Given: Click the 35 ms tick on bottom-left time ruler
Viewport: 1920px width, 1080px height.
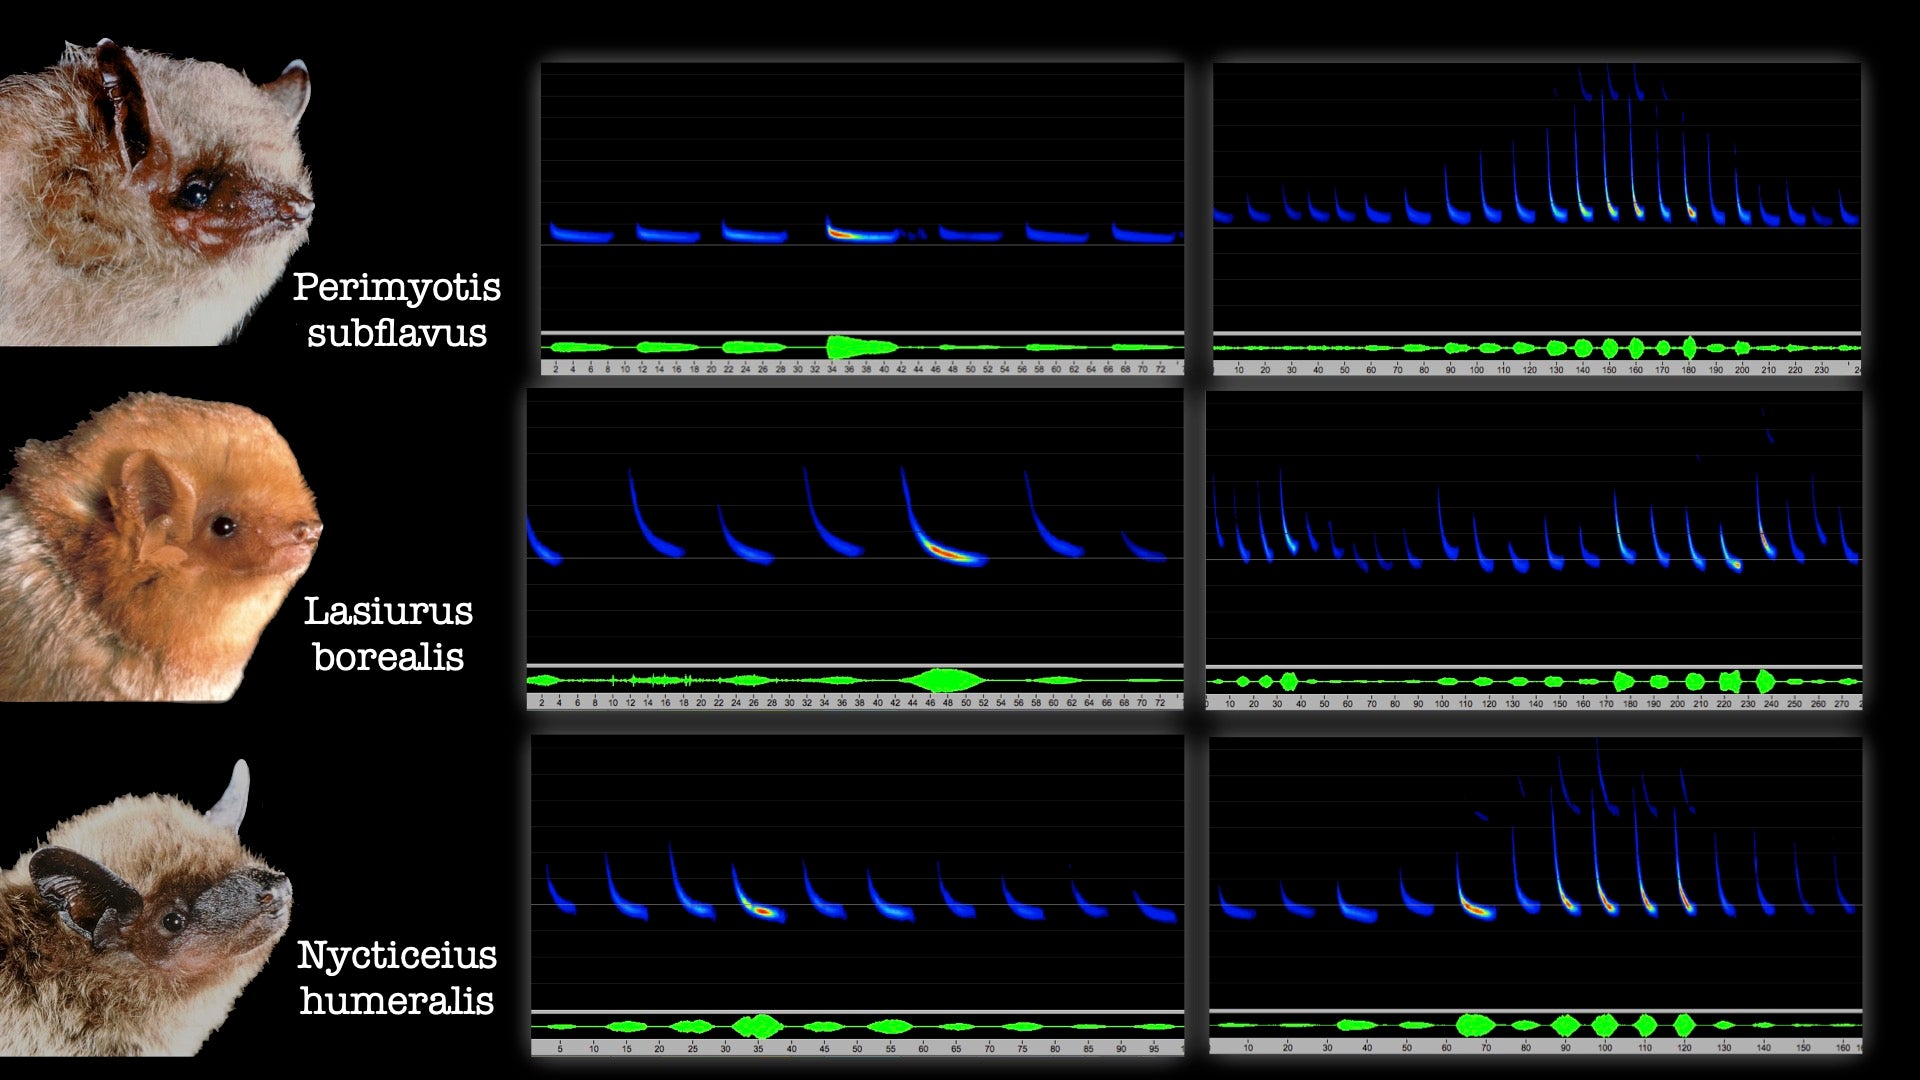Looking at the screenshot, I should [758, 1049].
